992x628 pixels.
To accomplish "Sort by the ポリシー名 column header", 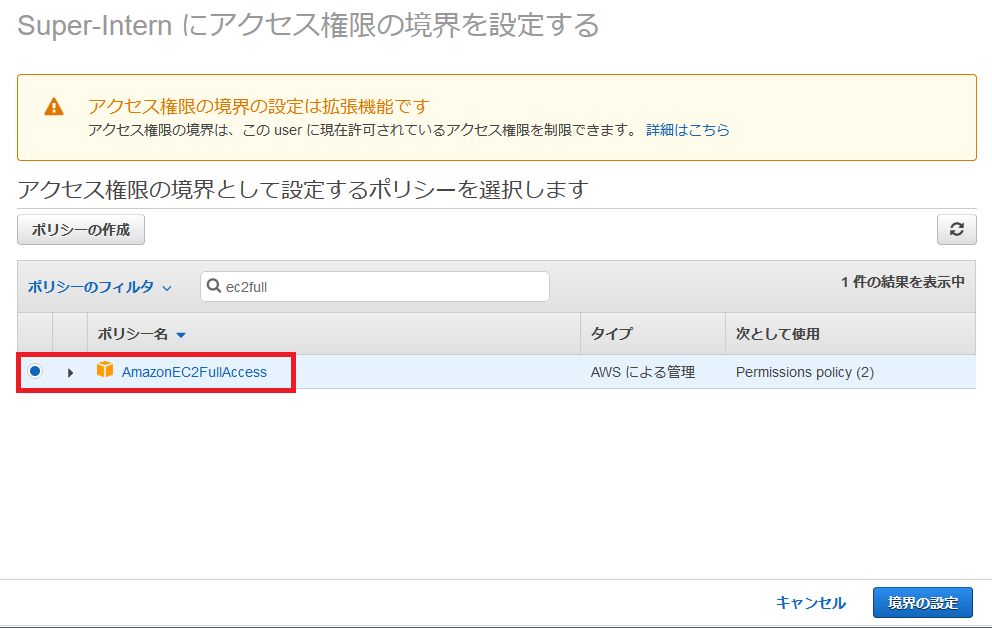I will [133, 334].
